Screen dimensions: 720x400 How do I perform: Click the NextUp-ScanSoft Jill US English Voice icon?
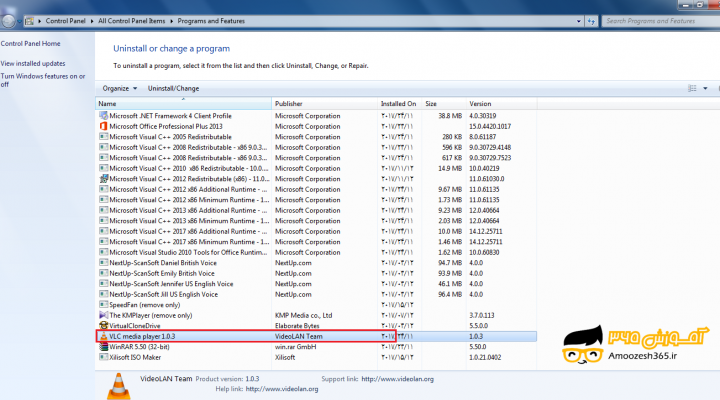103,294
